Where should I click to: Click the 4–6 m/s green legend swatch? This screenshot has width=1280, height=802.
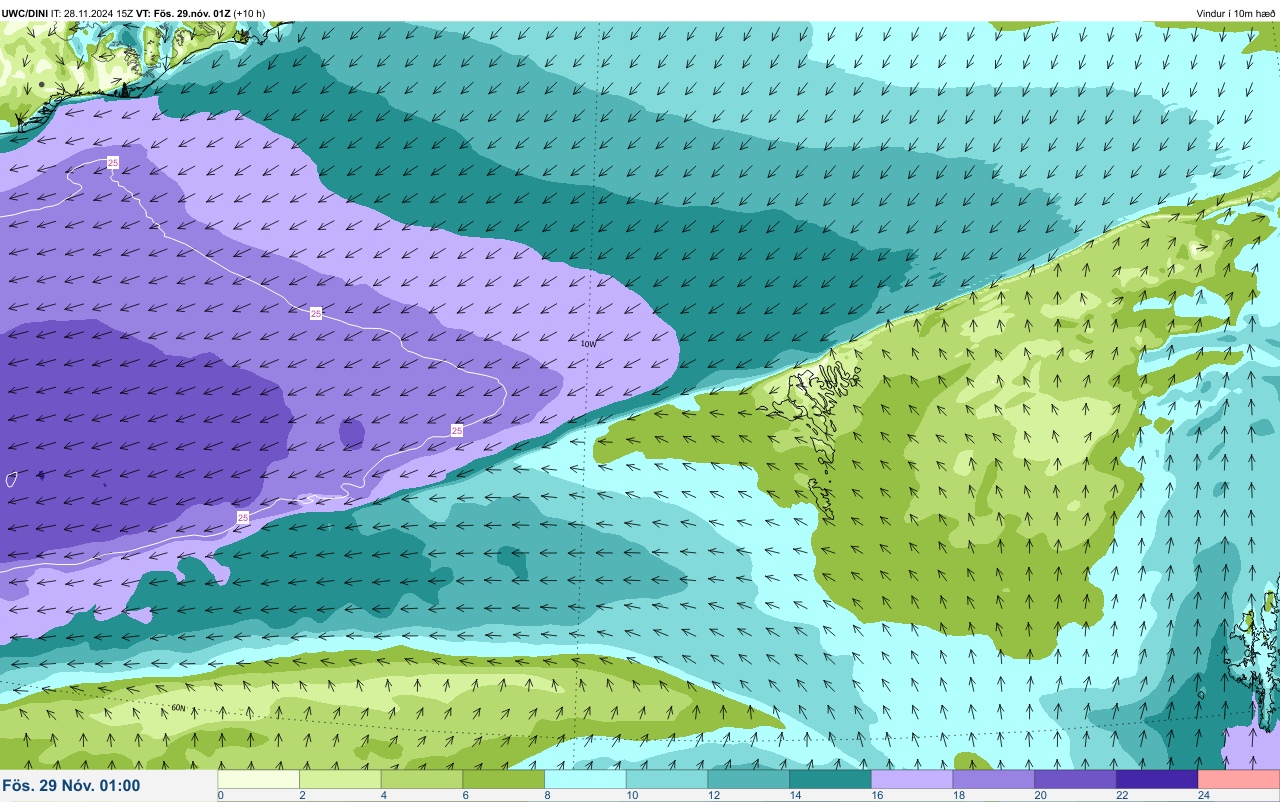422,779
